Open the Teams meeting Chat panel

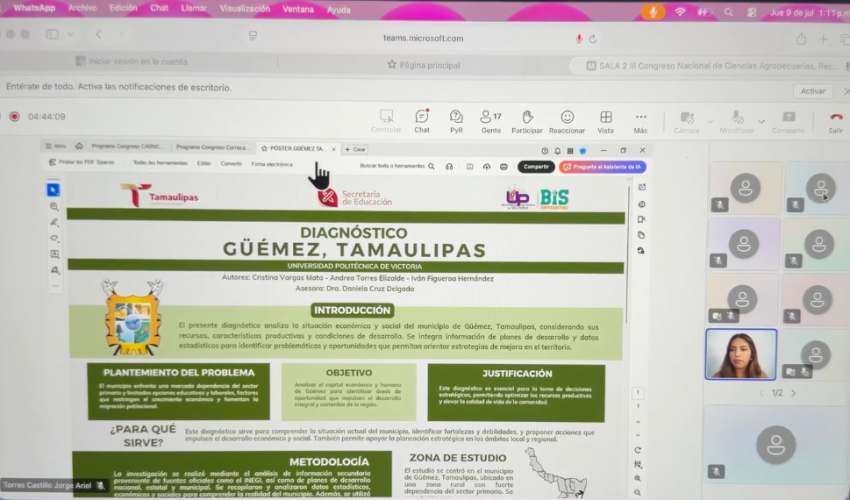tap(422, 121)
